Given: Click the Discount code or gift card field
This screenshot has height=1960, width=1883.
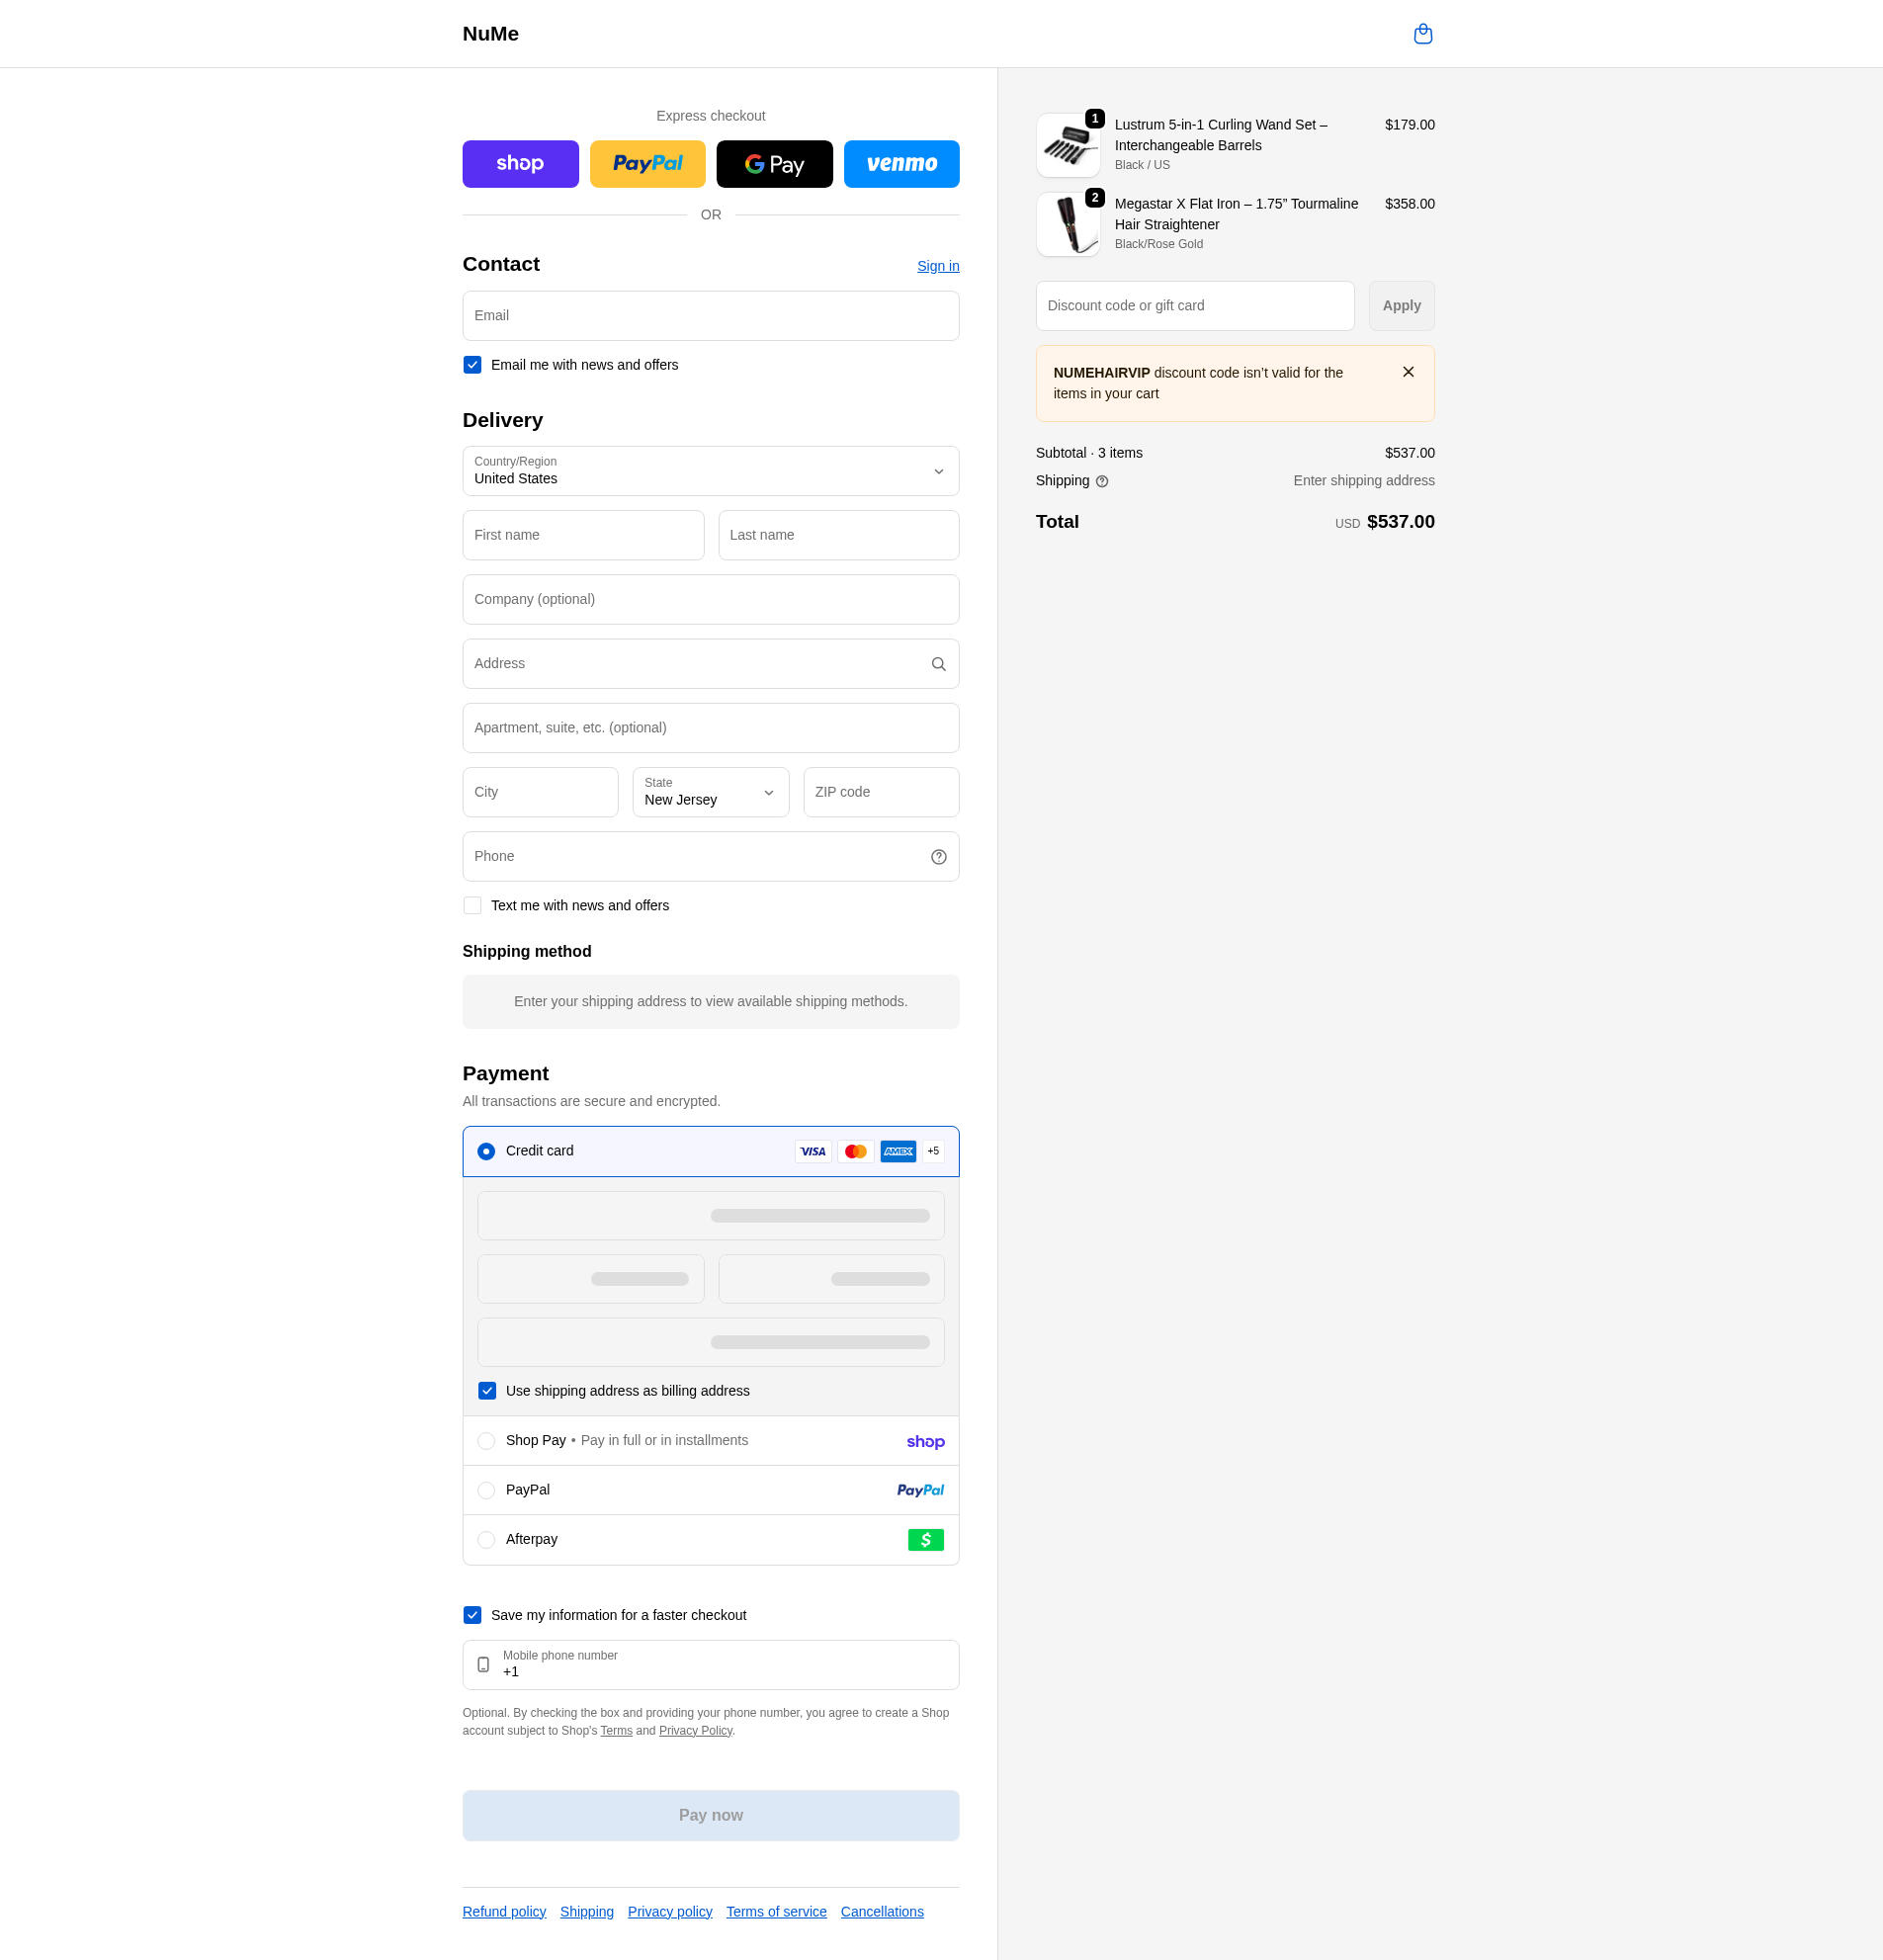Looking at the screenshot, I should (x=1194, y=306).
